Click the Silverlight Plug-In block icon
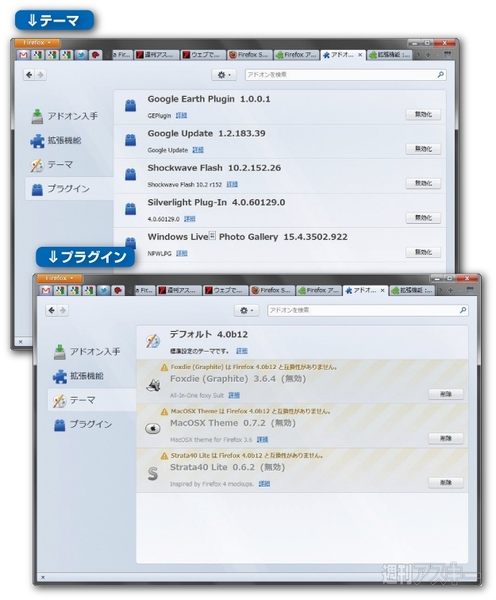 pyautogui.click(x=131, y=209)
